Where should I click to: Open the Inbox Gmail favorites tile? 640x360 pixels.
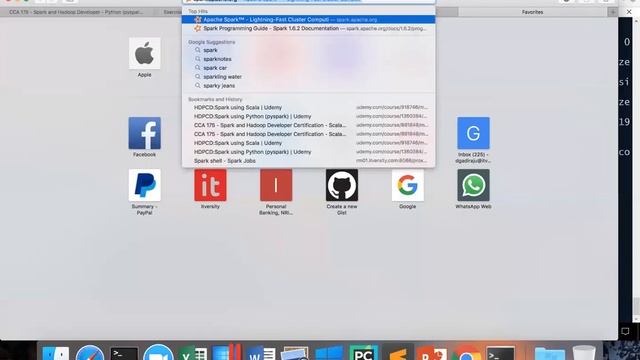pyautogui.click(x=473, y=133)
